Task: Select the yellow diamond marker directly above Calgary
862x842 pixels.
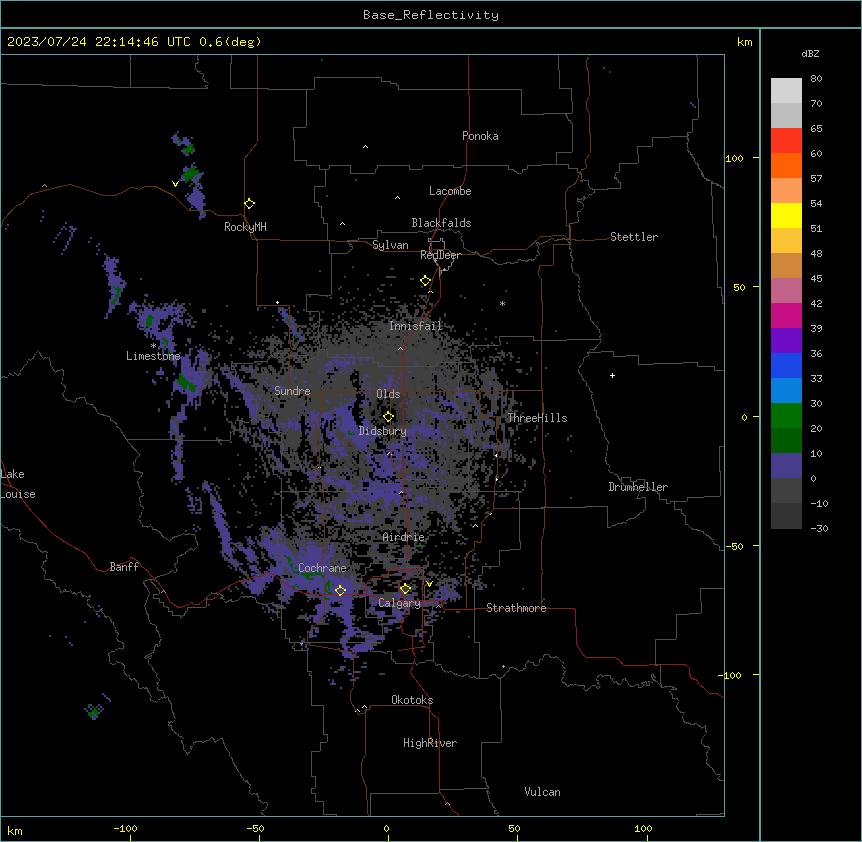Action: 405,589
